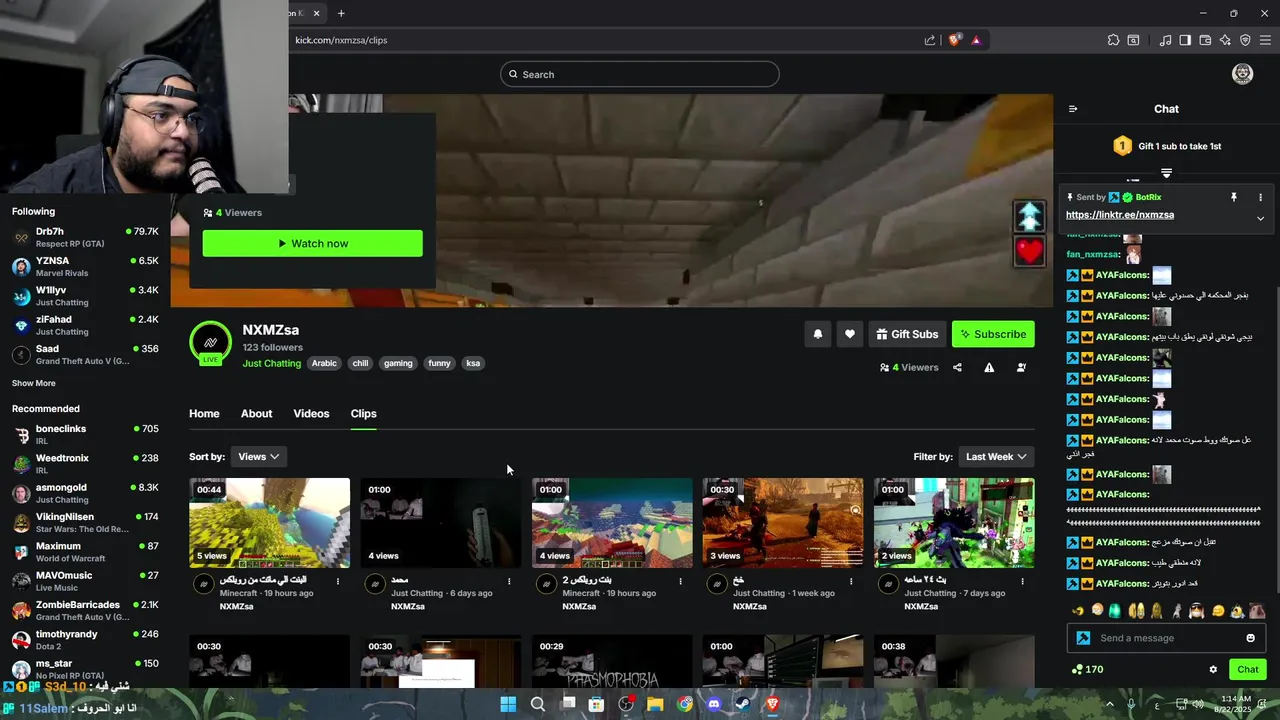Open browser hamburger main menu
This screenshot has width=1280, height=720.
[x=1265, y=40]
